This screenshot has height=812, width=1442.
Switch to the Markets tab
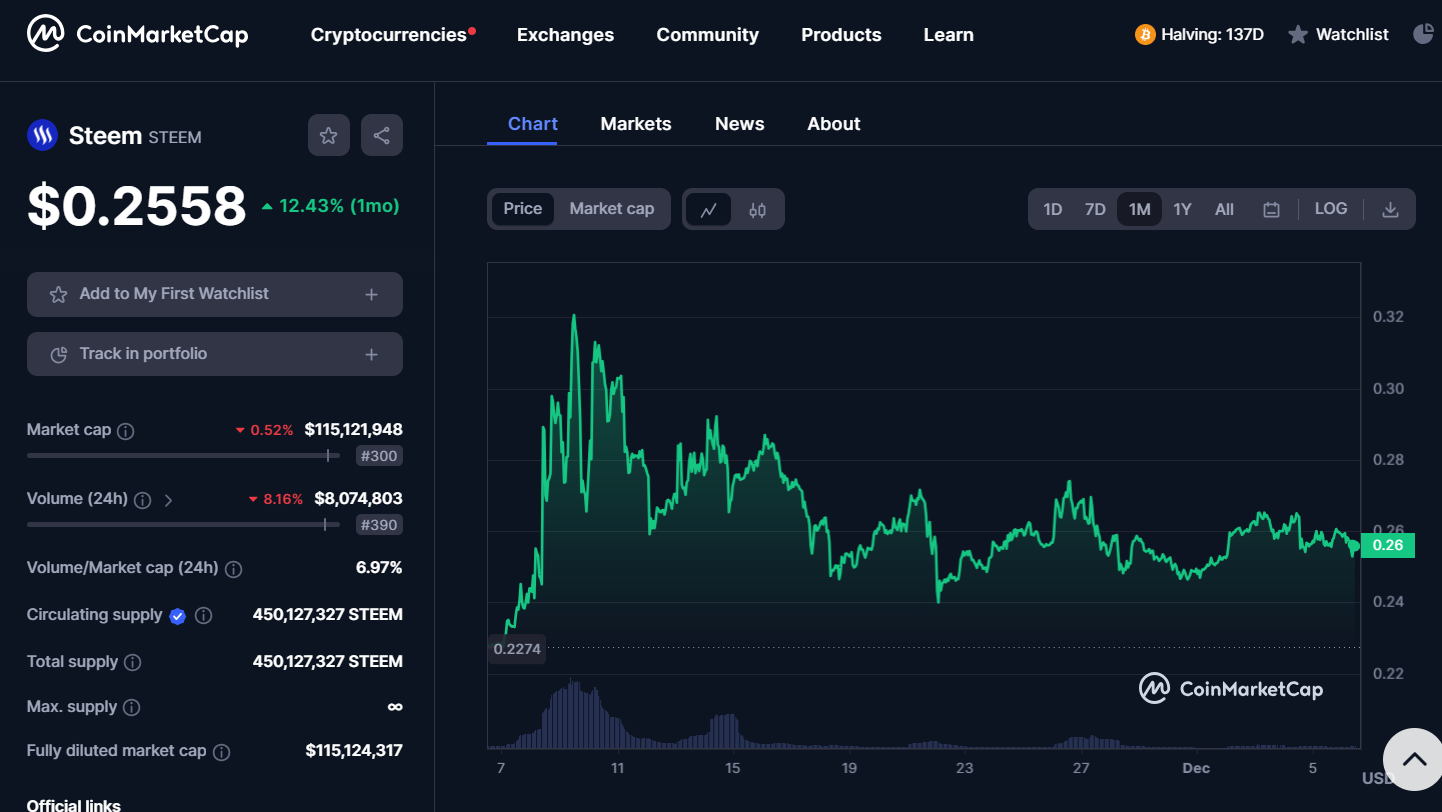(636, 124)
